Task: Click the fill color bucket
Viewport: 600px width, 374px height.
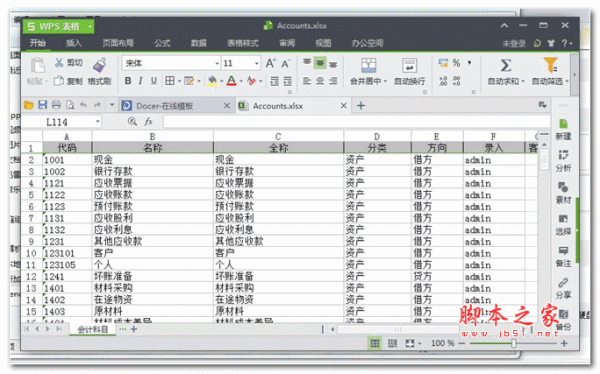Action: [x=212, y=81]
